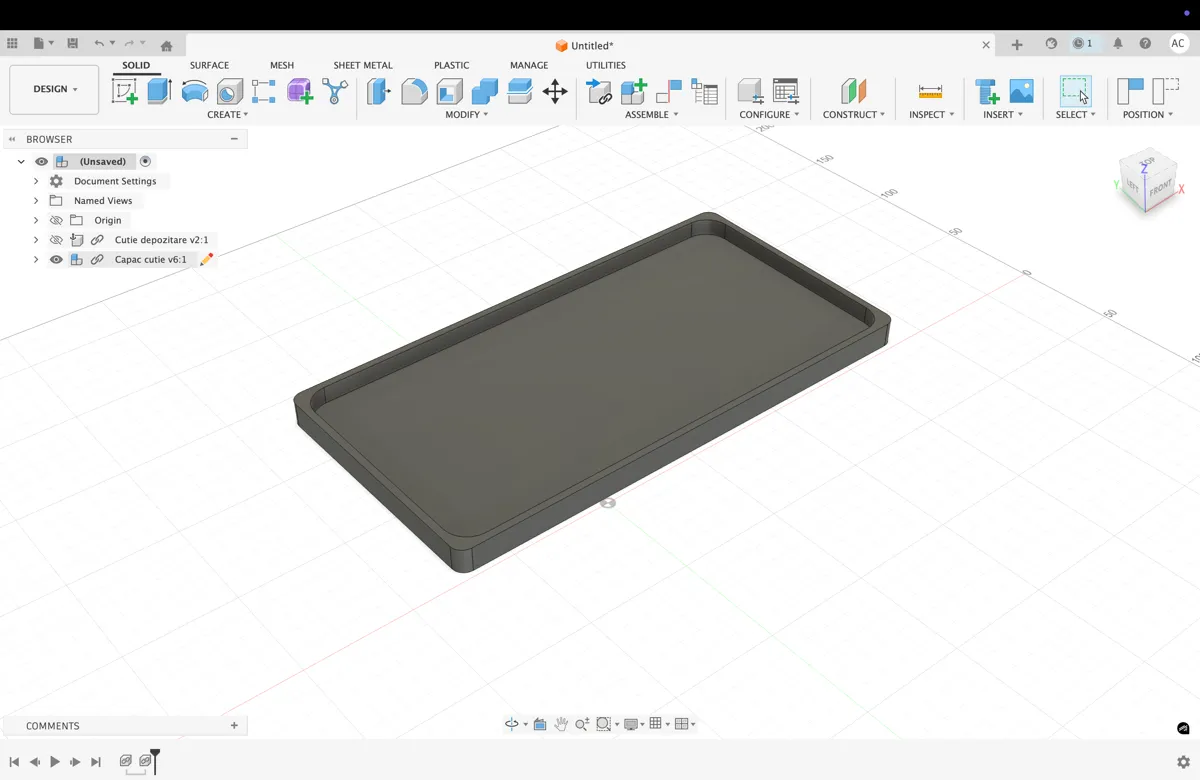Expand the Cutie depozitare v2:1 node
The image size is (1200, 780).
[36, 240]
